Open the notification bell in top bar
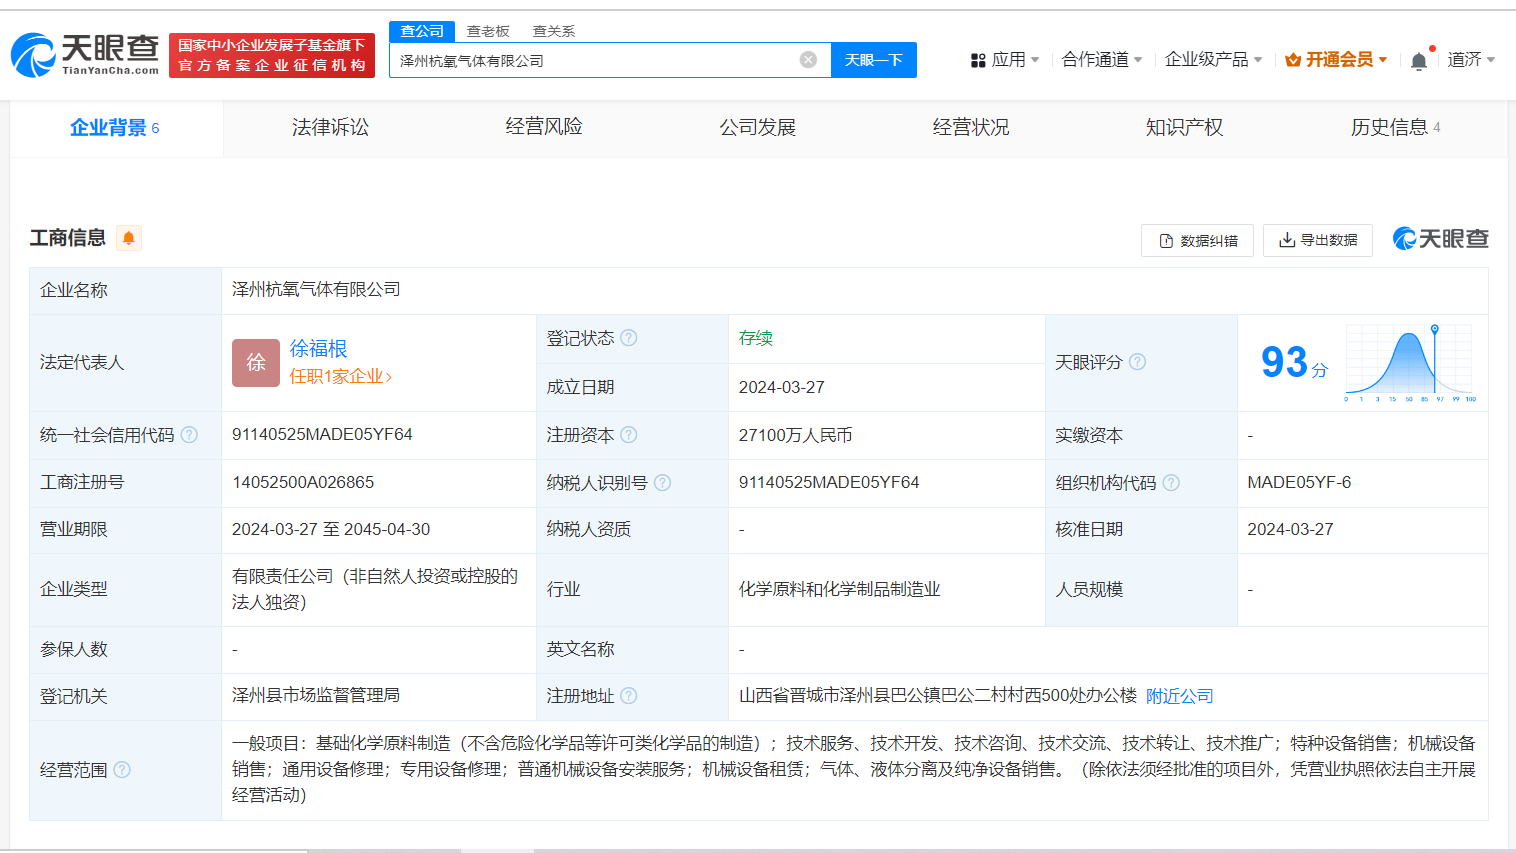 tap(1418, 60)
